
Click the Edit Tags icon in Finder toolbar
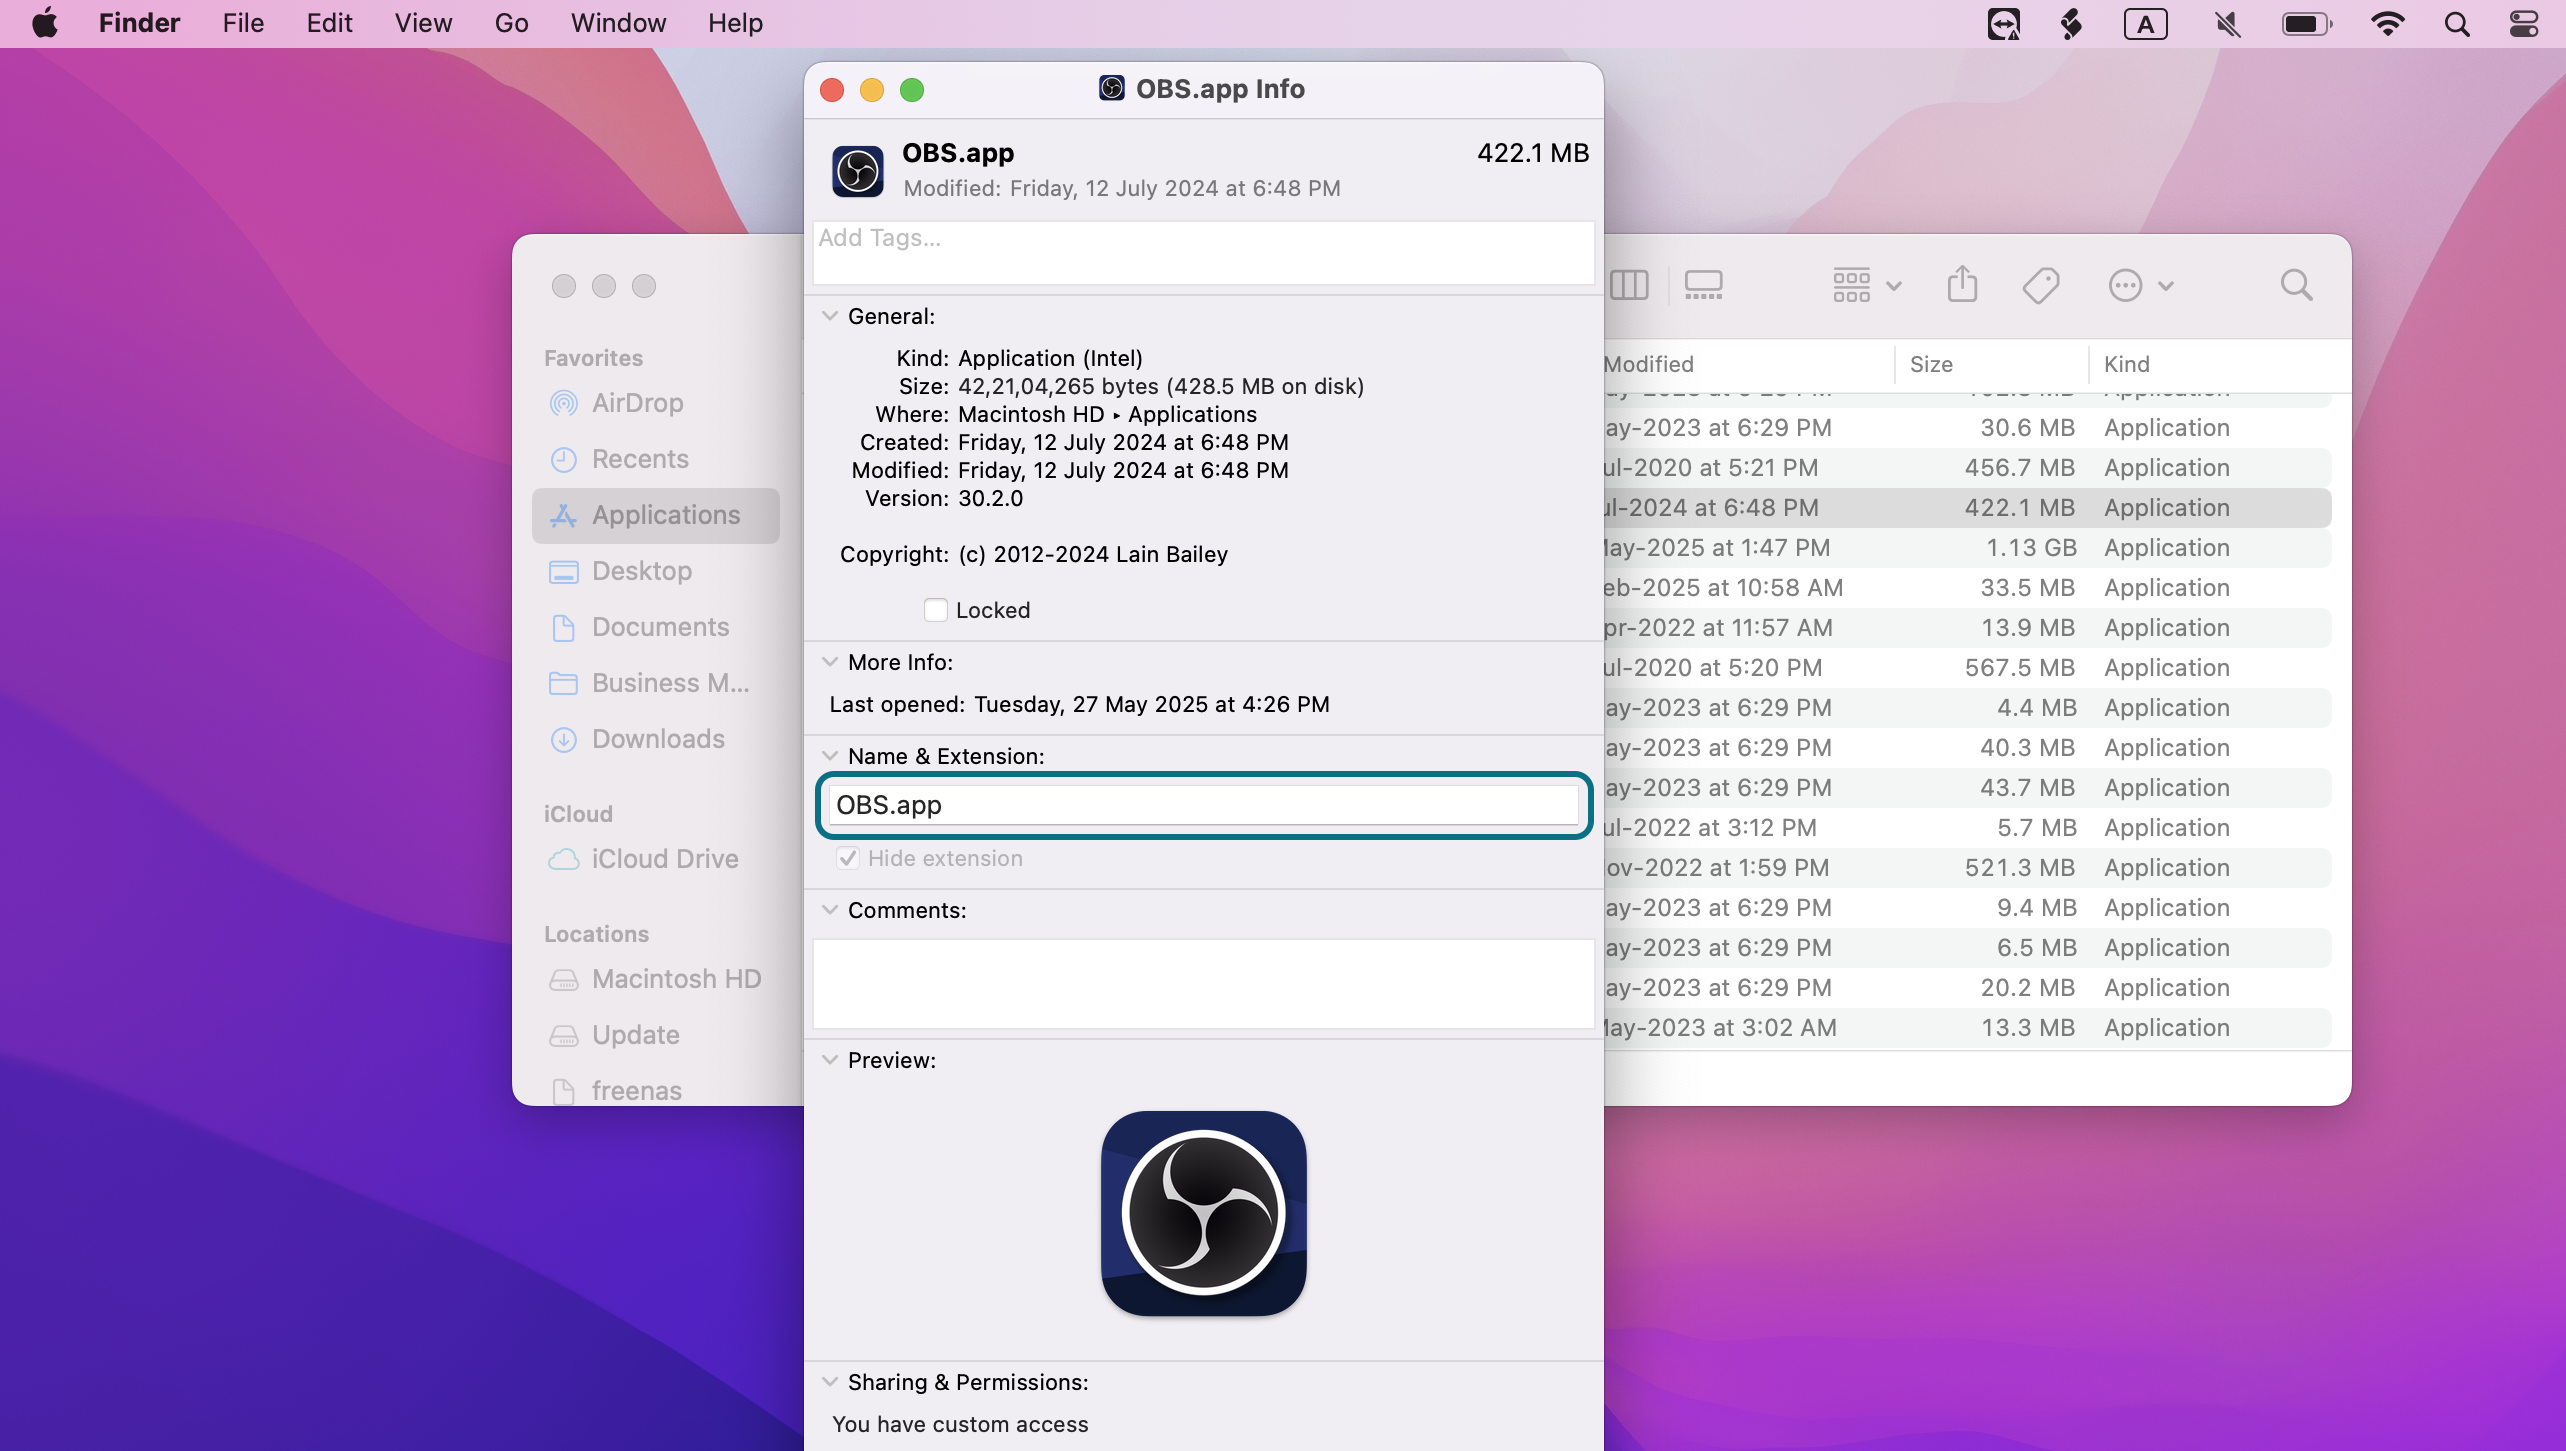pos(2041,286)
